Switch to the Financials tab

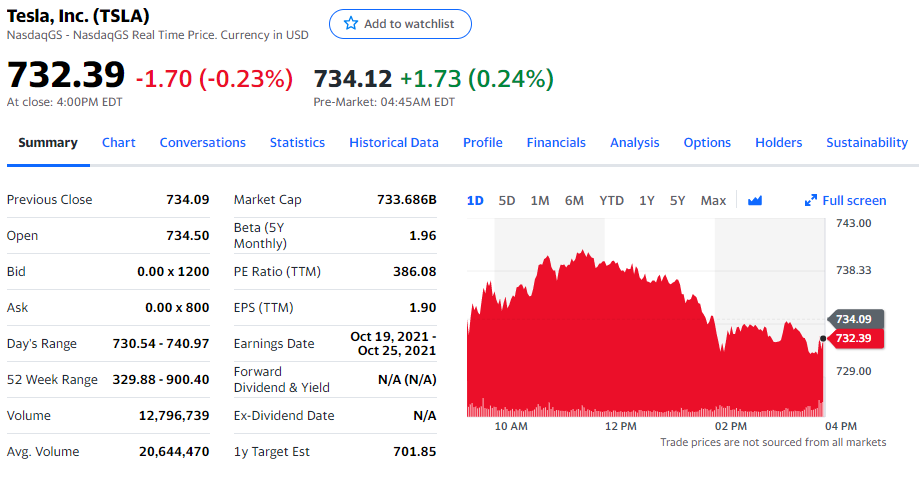coord(556,142)
